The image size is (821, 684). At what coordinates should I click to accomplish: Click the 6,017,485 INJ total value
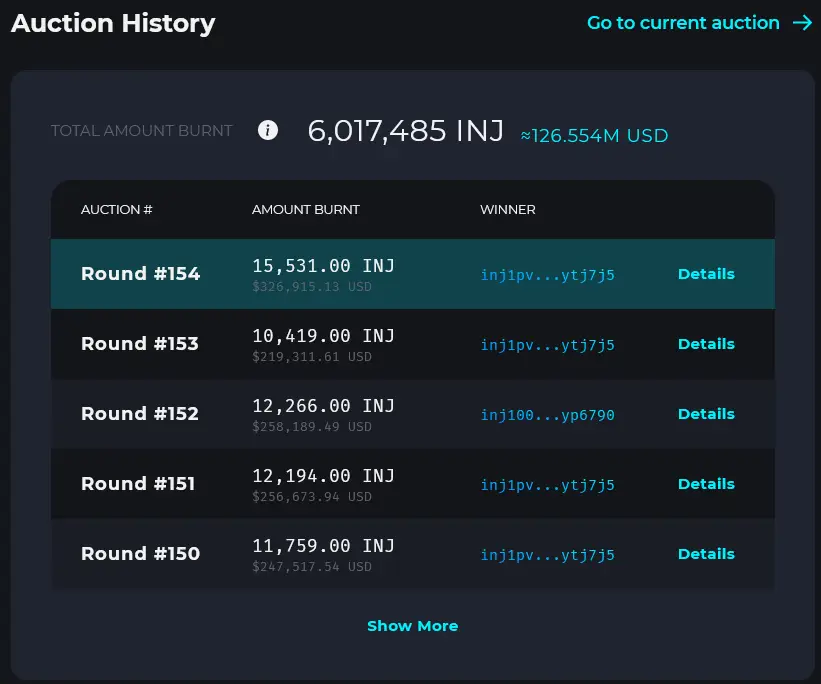pyautogui.click(x=405, y=130)
